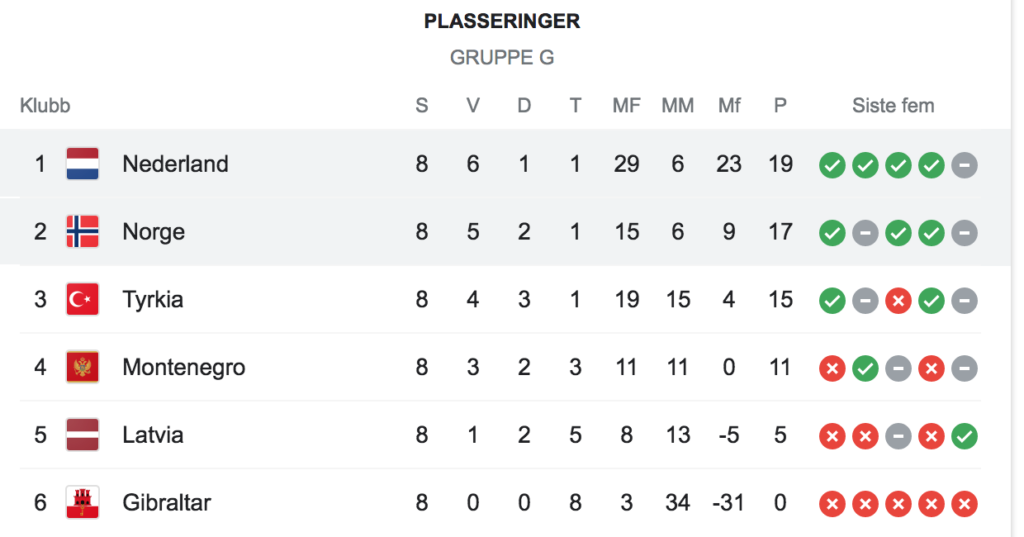Click the MF column header
The image size is (1024, 537).
(x=626, y=106)
